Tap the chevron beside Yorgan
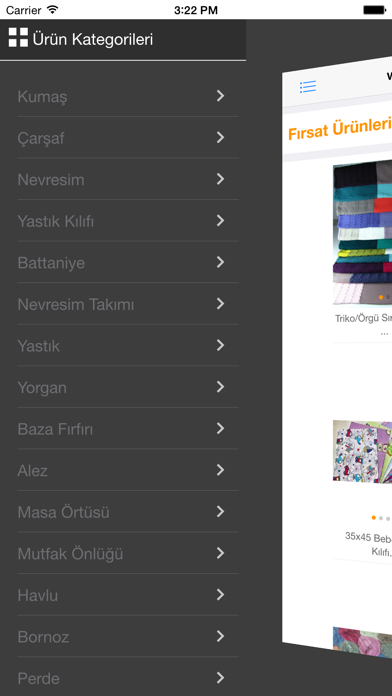The height and width of the screenshot is (696, 392). (x=220, y=387)
